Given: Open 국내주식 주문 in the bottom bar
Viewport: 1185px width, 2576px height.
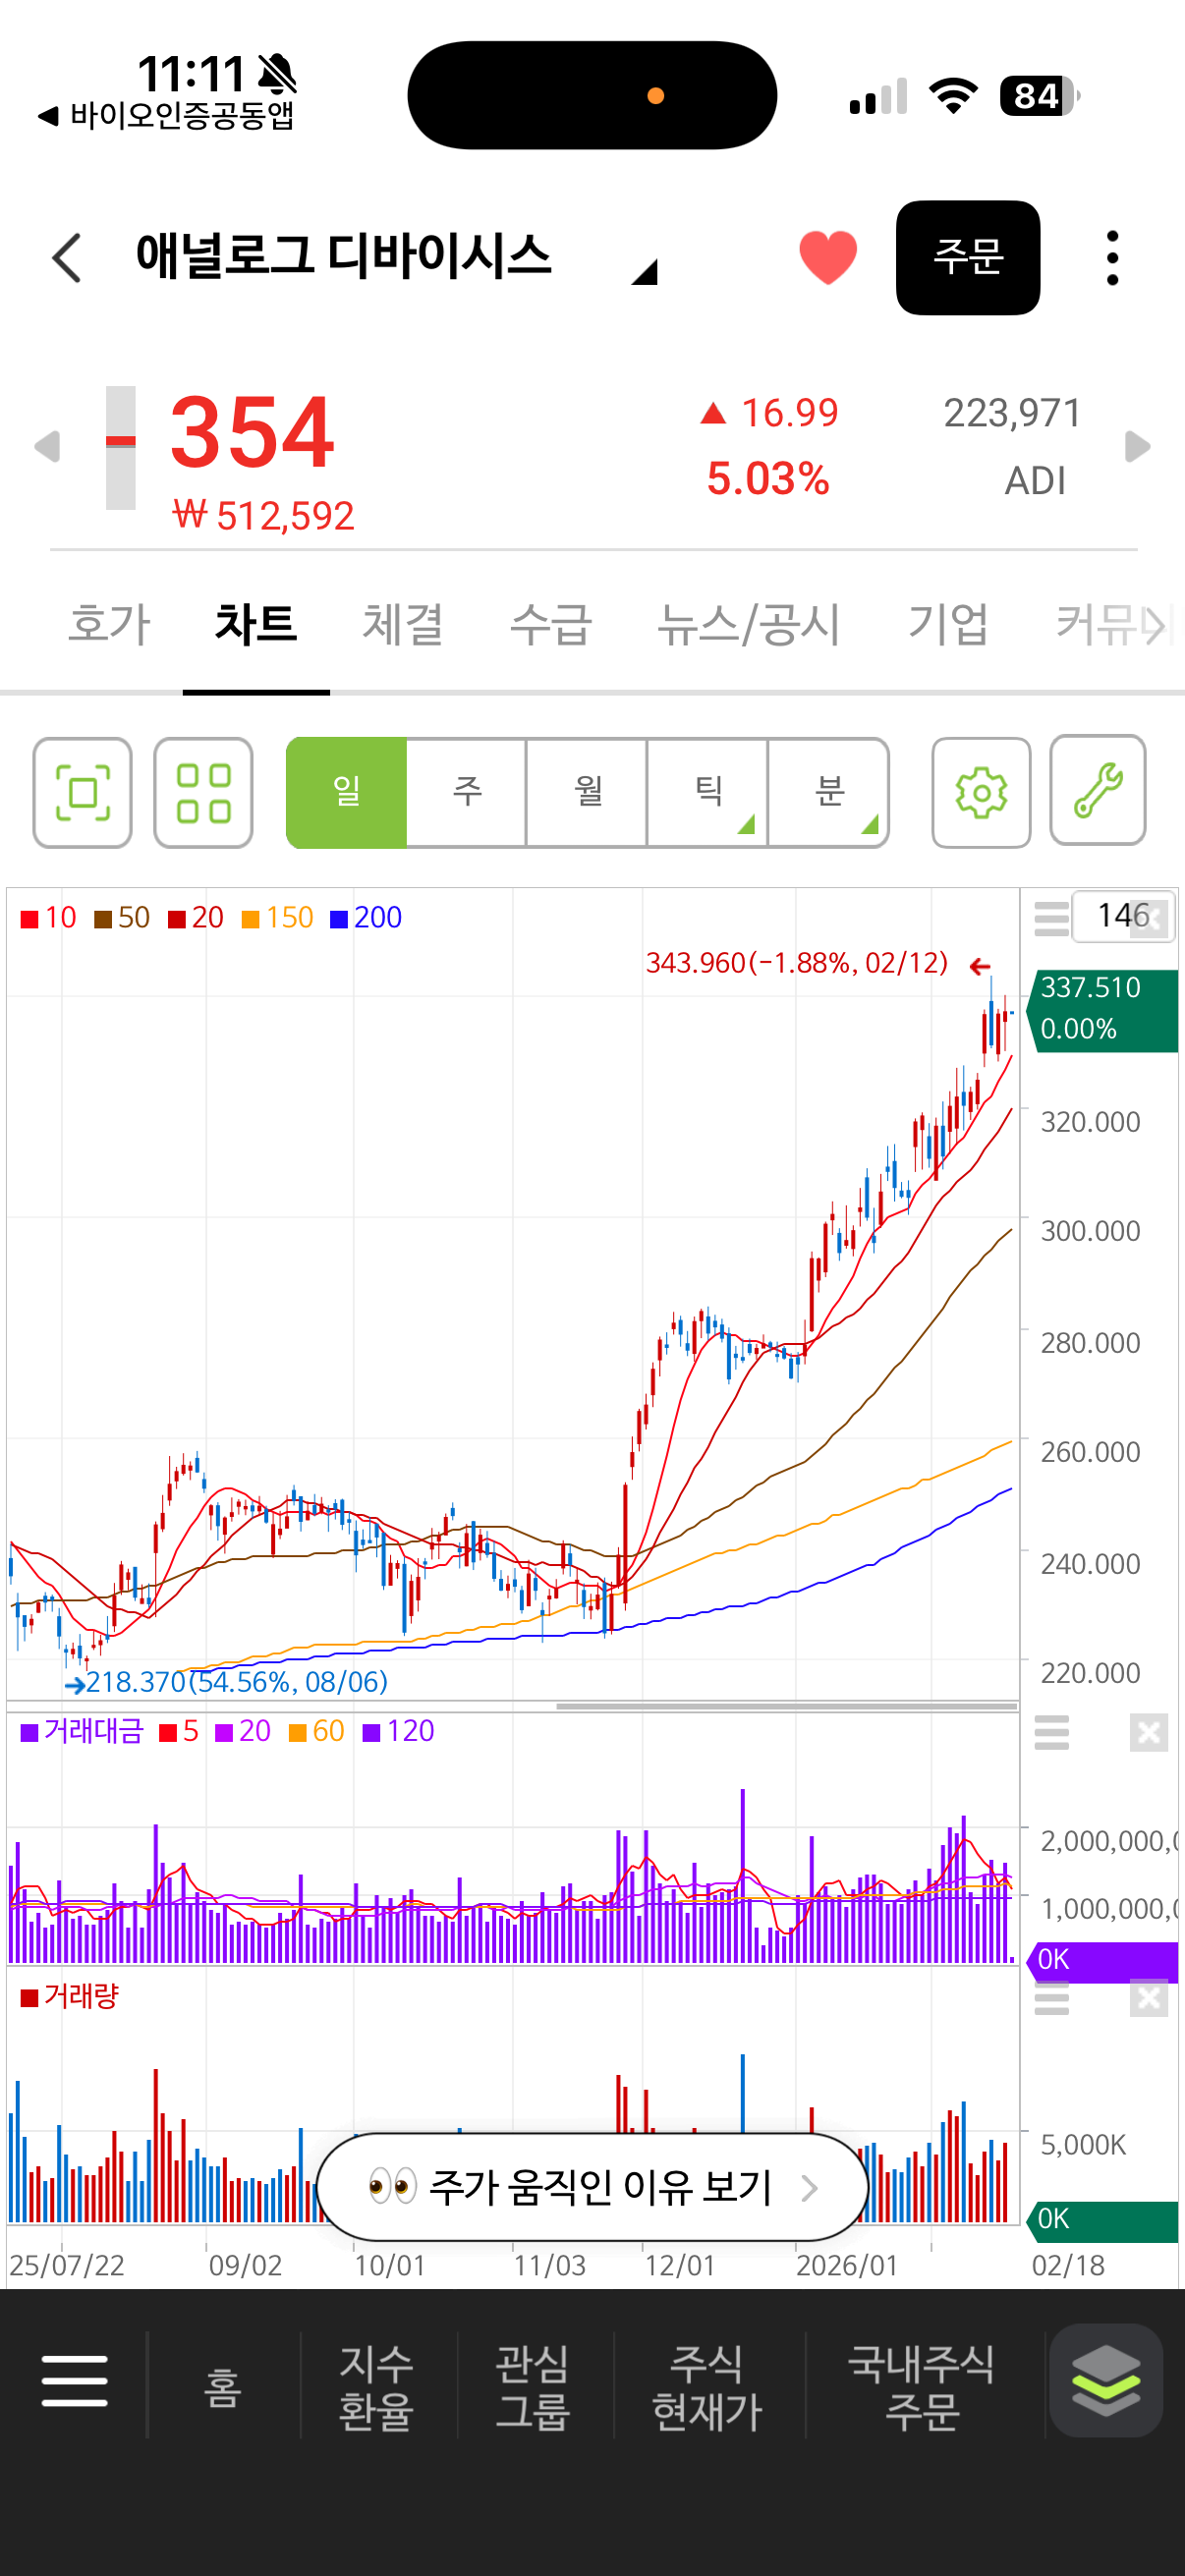Looking at the screenshot, I should click(922, 2388).
